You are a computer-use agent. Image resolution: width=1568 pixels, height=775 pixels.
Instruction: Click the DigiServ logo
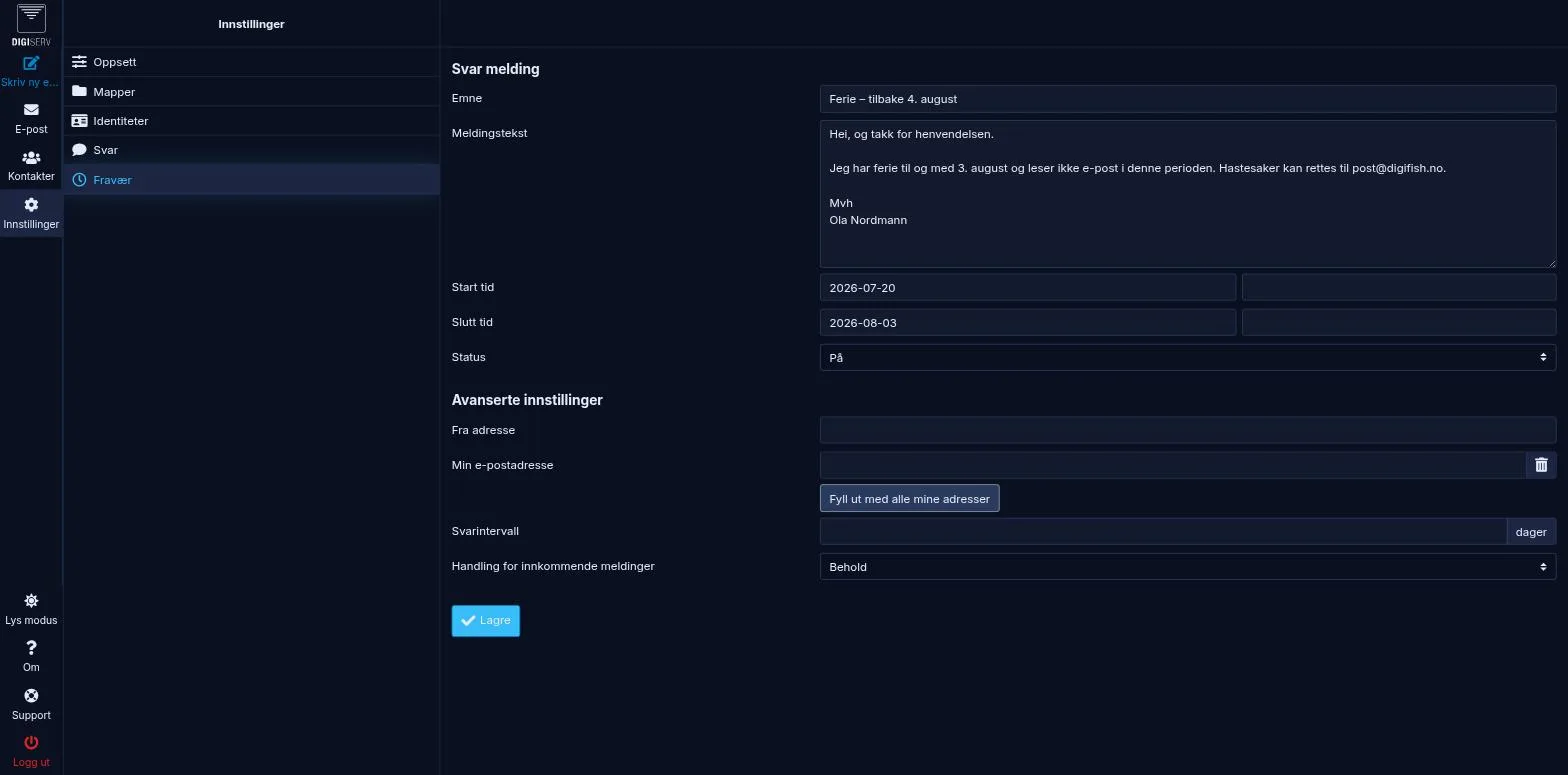pyautogui.click(x=31, y=24)
